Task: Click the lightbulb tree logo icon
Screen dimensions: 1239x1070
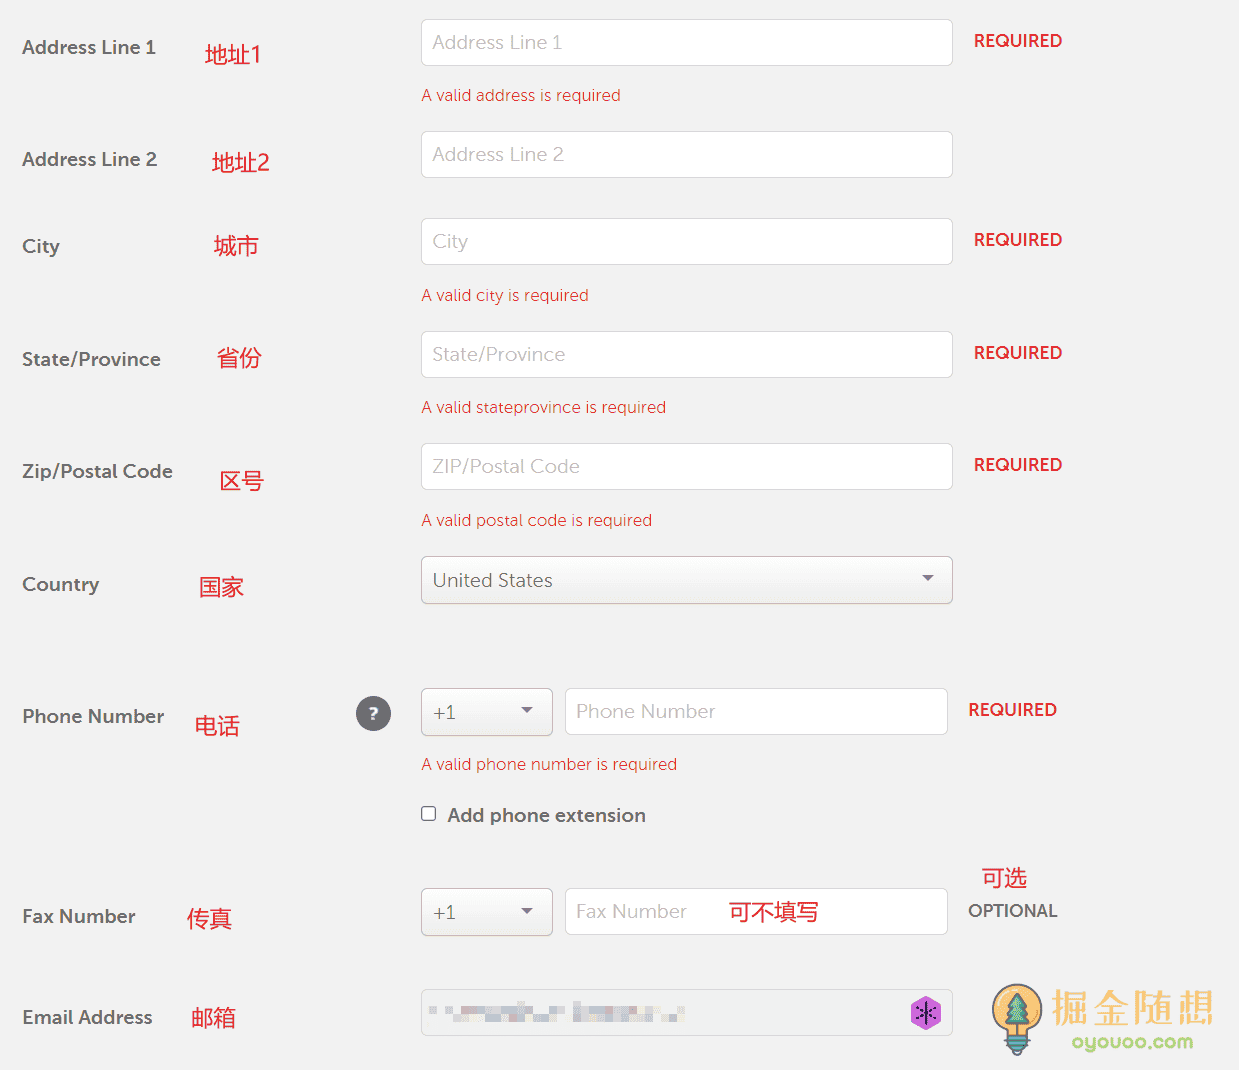Action: [x=1017, y=1017]
